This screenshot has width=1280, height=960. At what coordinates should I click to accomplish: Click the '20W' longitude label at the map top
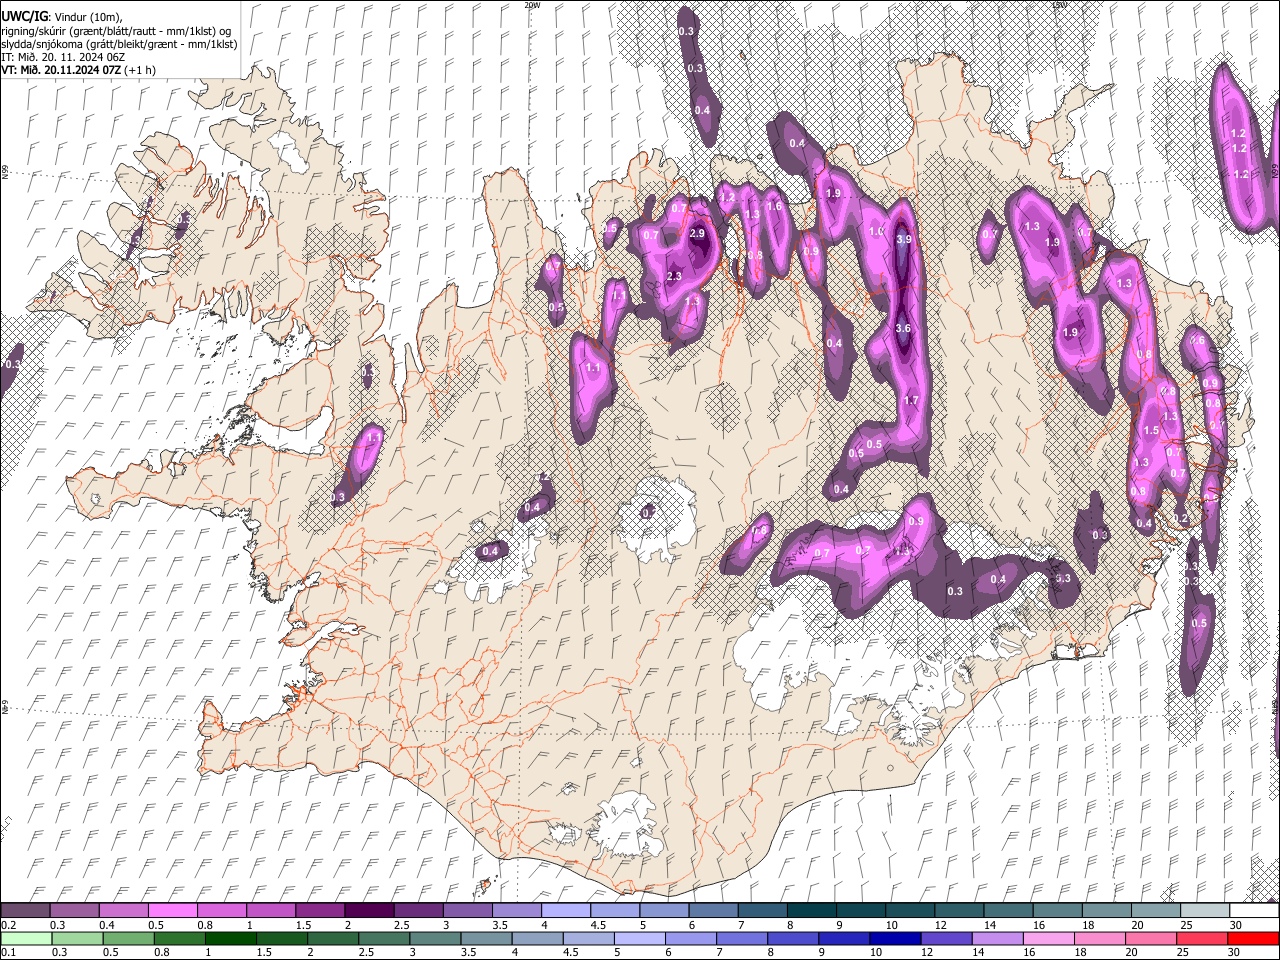(x=532, y=4)
